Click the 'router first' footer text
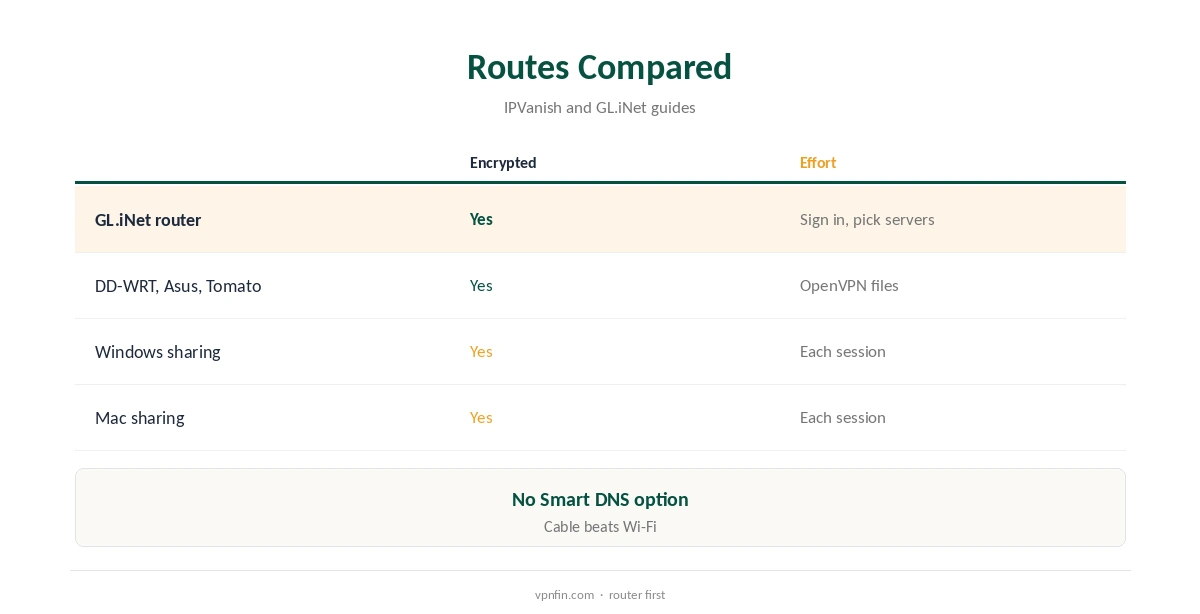1200x614 pixels. (x=637, y=594)
